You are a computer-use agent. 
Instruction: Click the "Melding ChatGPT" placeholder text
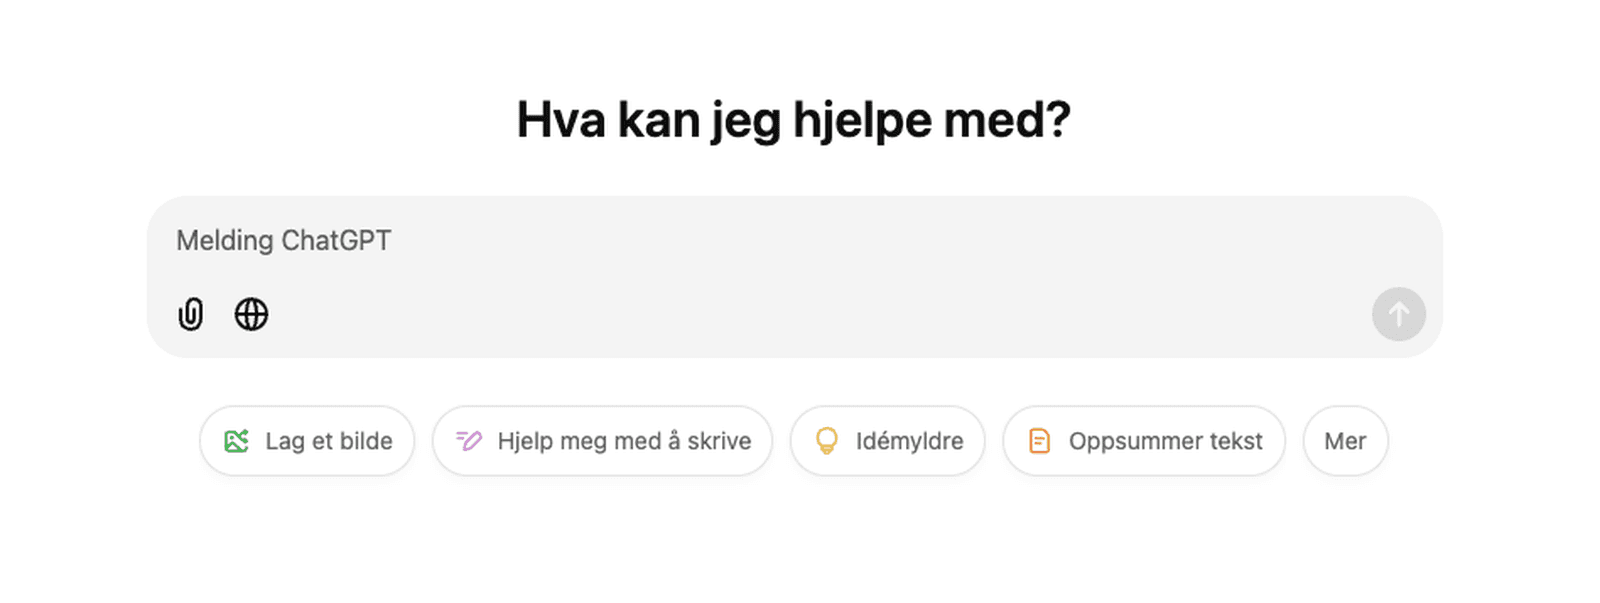click(284, 241)
